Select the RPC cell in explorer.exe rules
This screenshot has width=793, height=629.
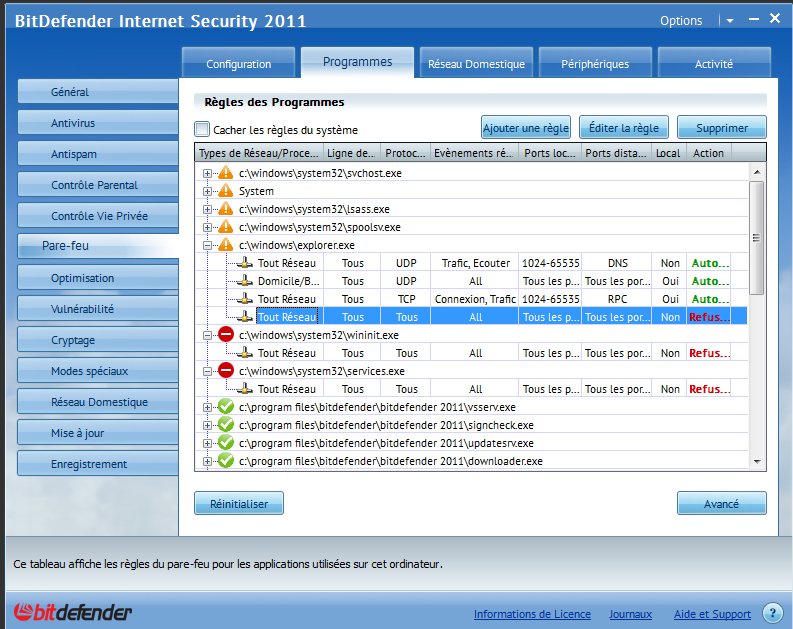tap(617, 299)
